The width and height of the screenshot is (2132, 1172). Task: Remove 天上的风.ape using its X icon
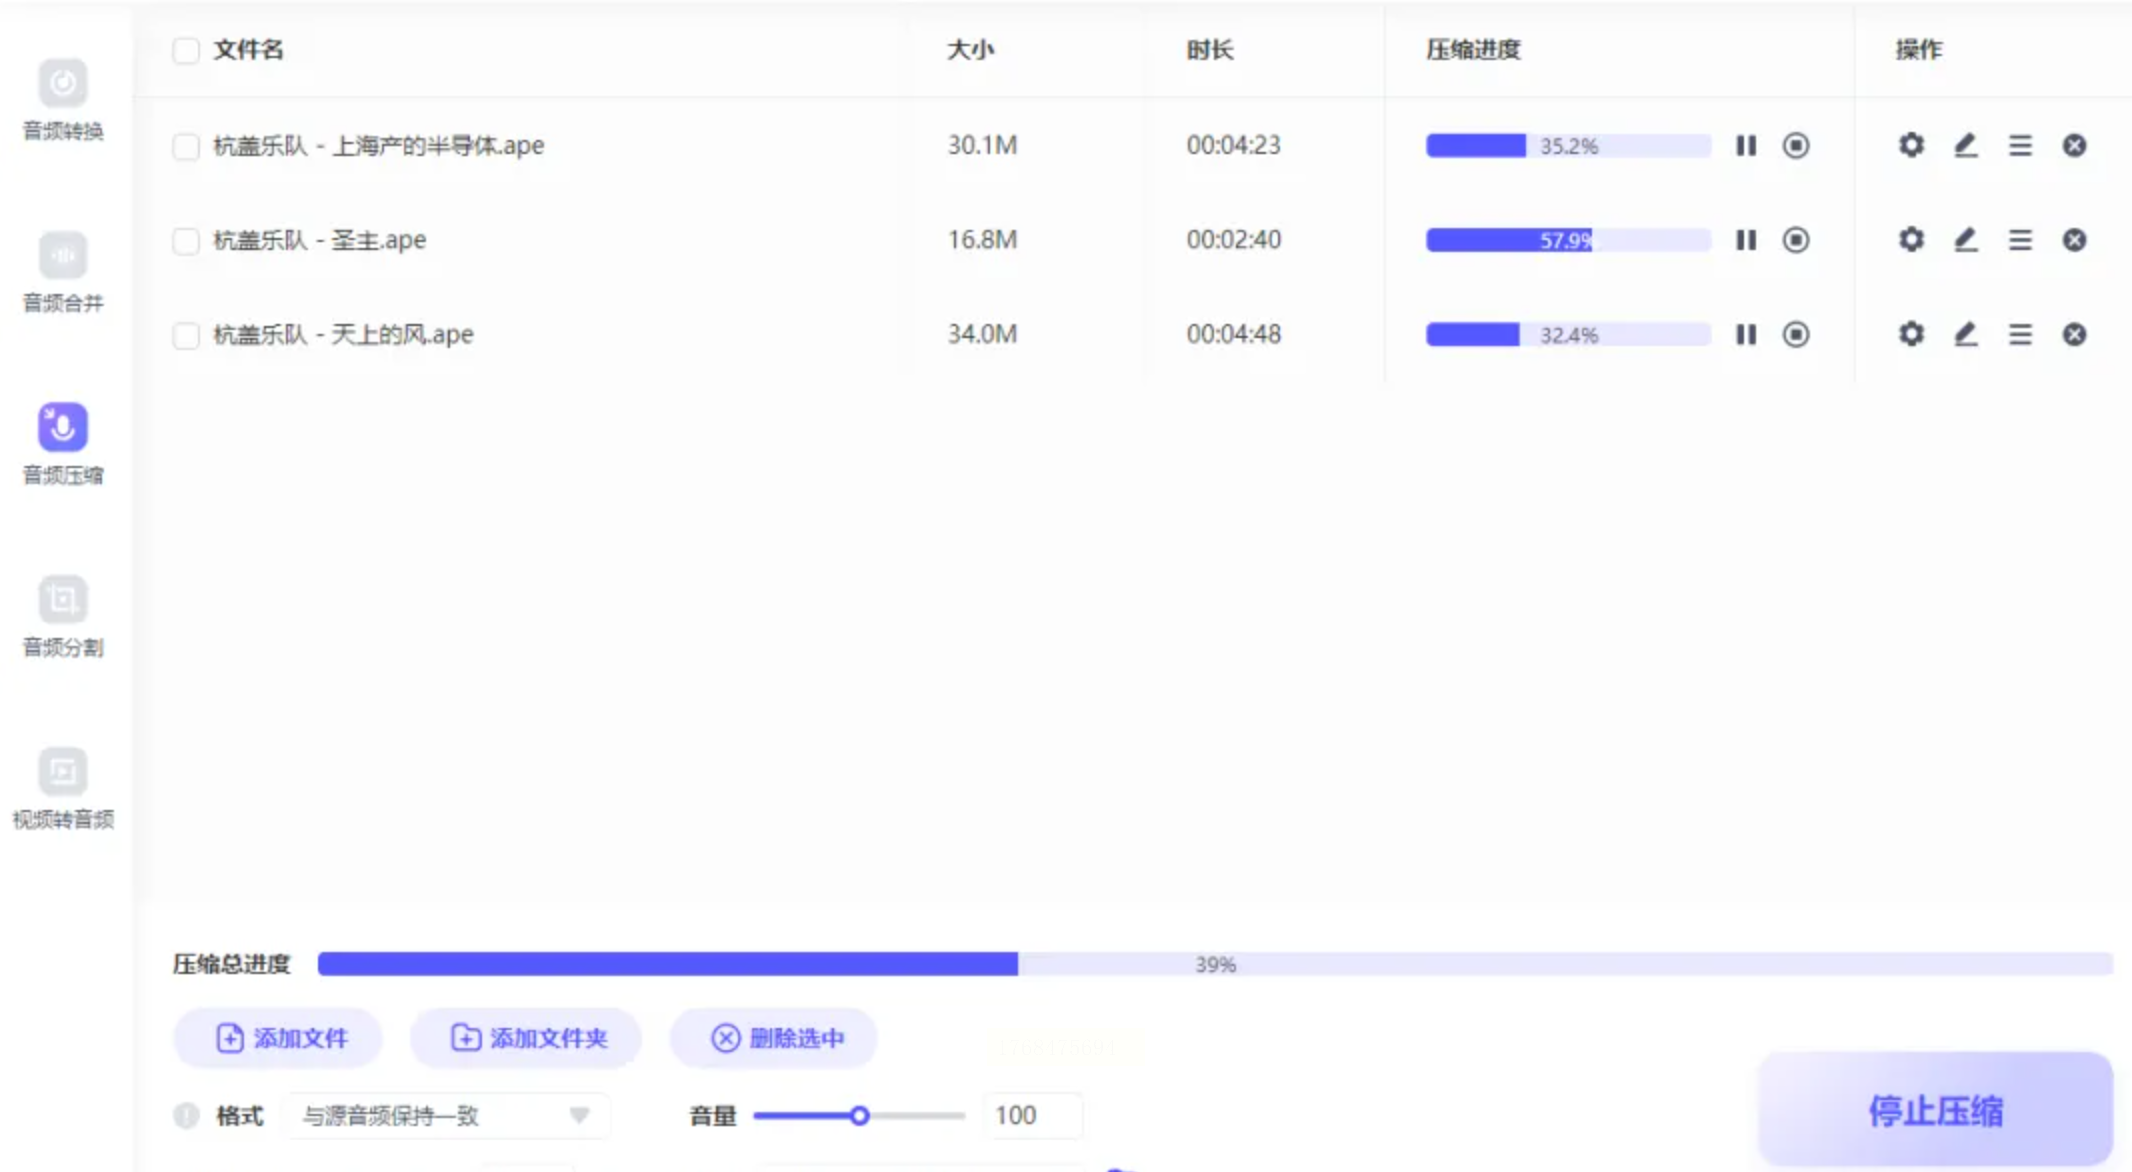pos(2074,334)
